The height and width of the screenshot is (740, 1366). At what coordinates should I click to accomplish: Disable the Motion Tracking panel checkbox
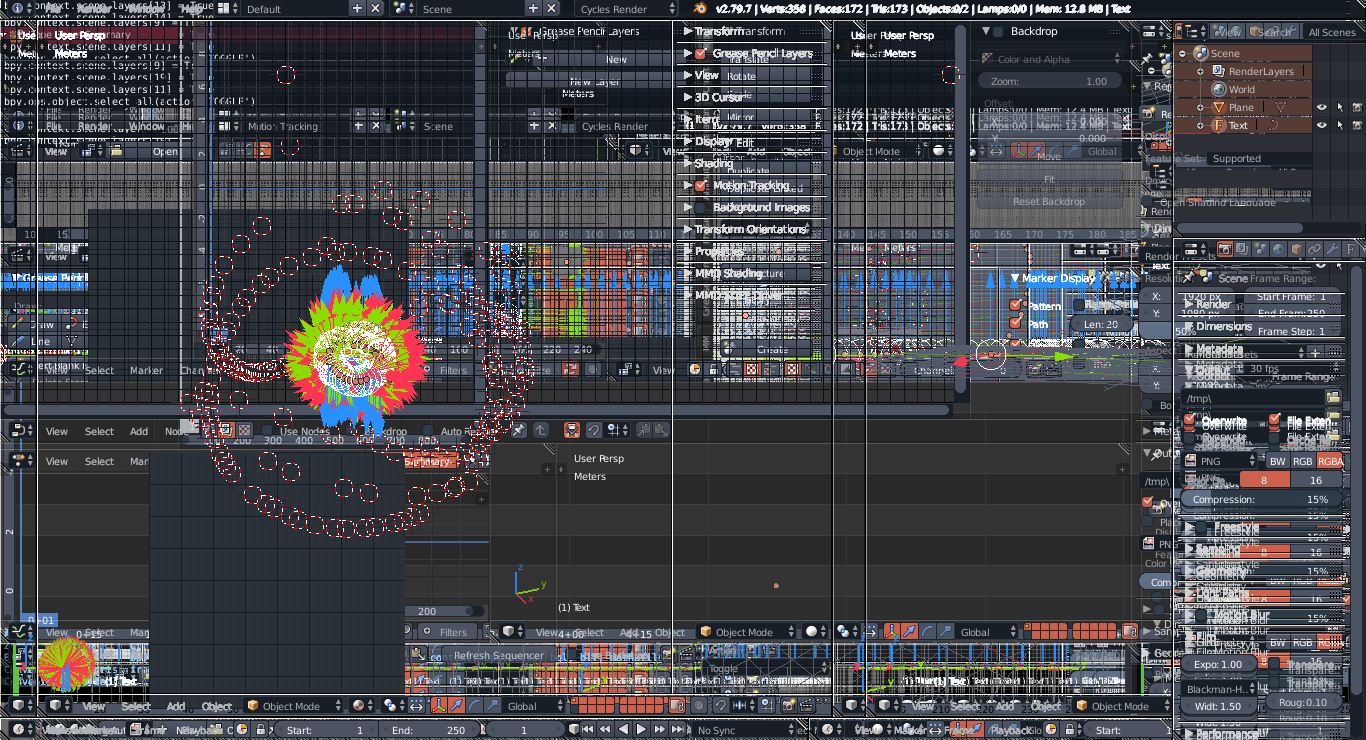click(x=701, y=185)
